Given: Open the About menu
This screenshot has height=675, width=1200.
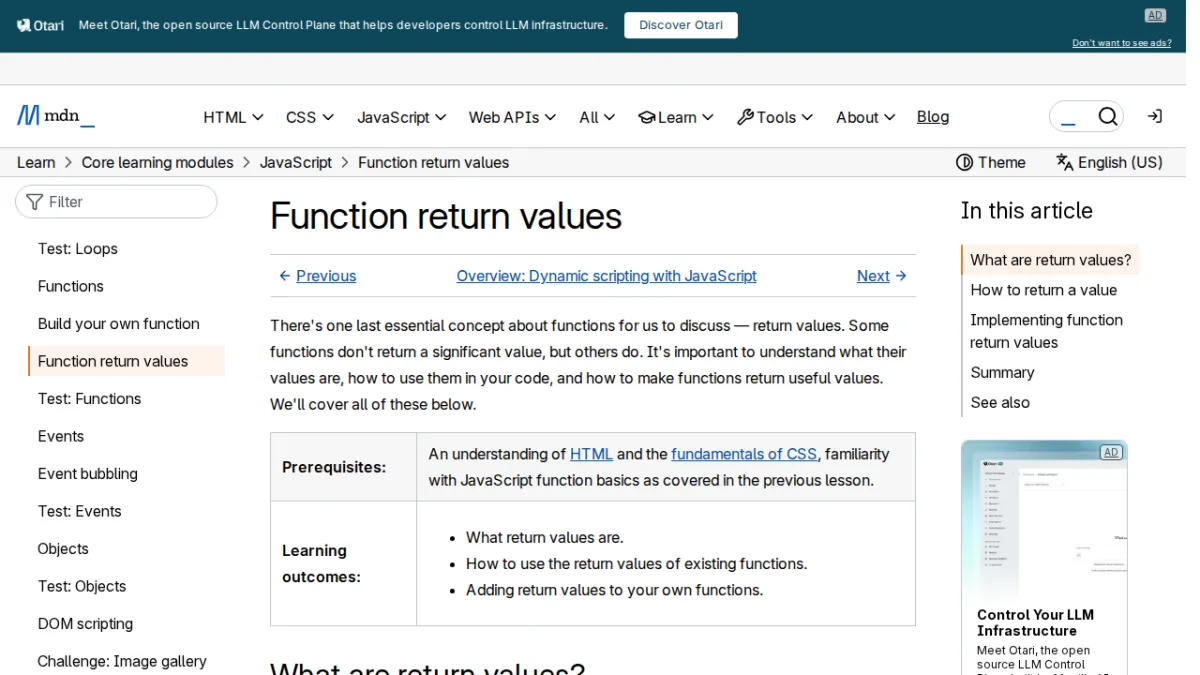Looking at the screenshot, I should (866, 117).
